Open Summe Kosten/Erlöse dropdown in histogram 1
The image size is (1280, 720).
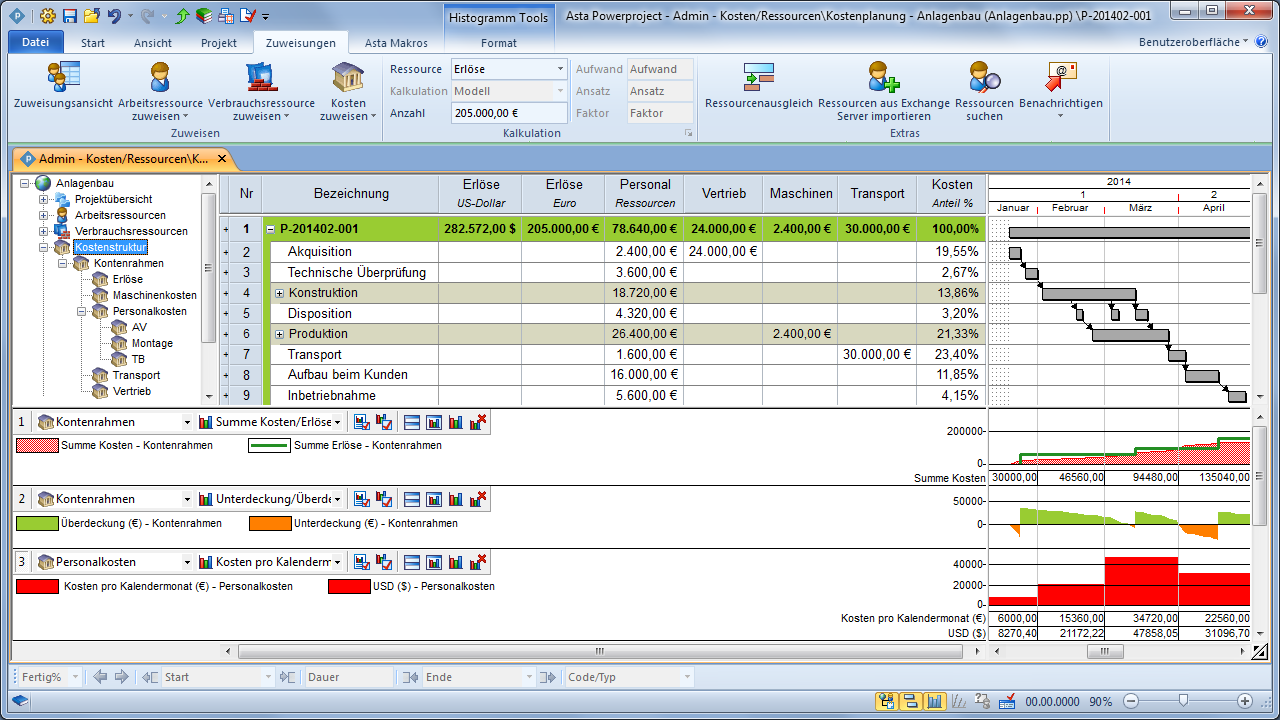coord(337,422)
